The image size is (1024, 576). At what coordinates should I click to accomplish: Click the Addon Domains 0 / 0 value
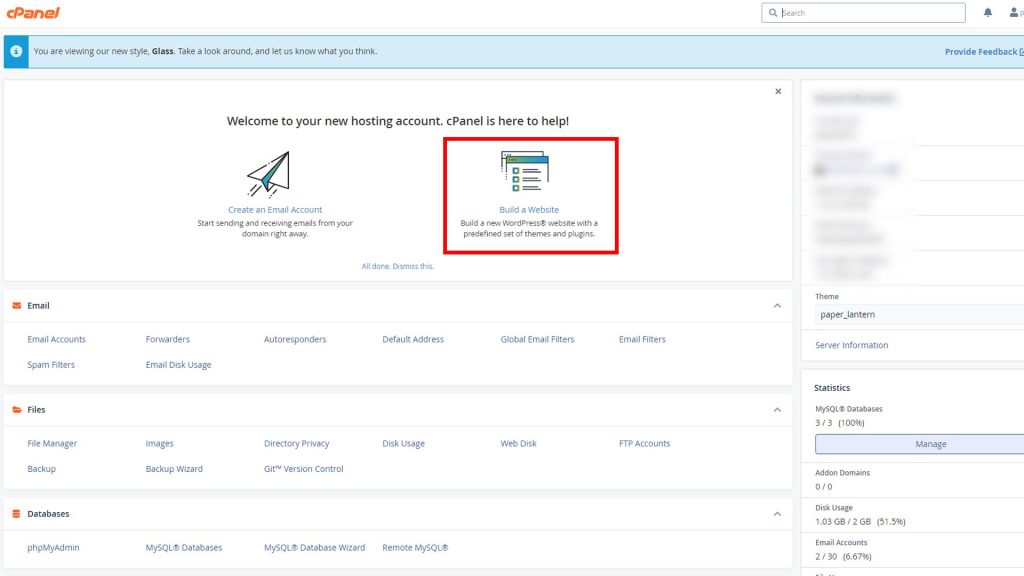(x=824, y=487)
